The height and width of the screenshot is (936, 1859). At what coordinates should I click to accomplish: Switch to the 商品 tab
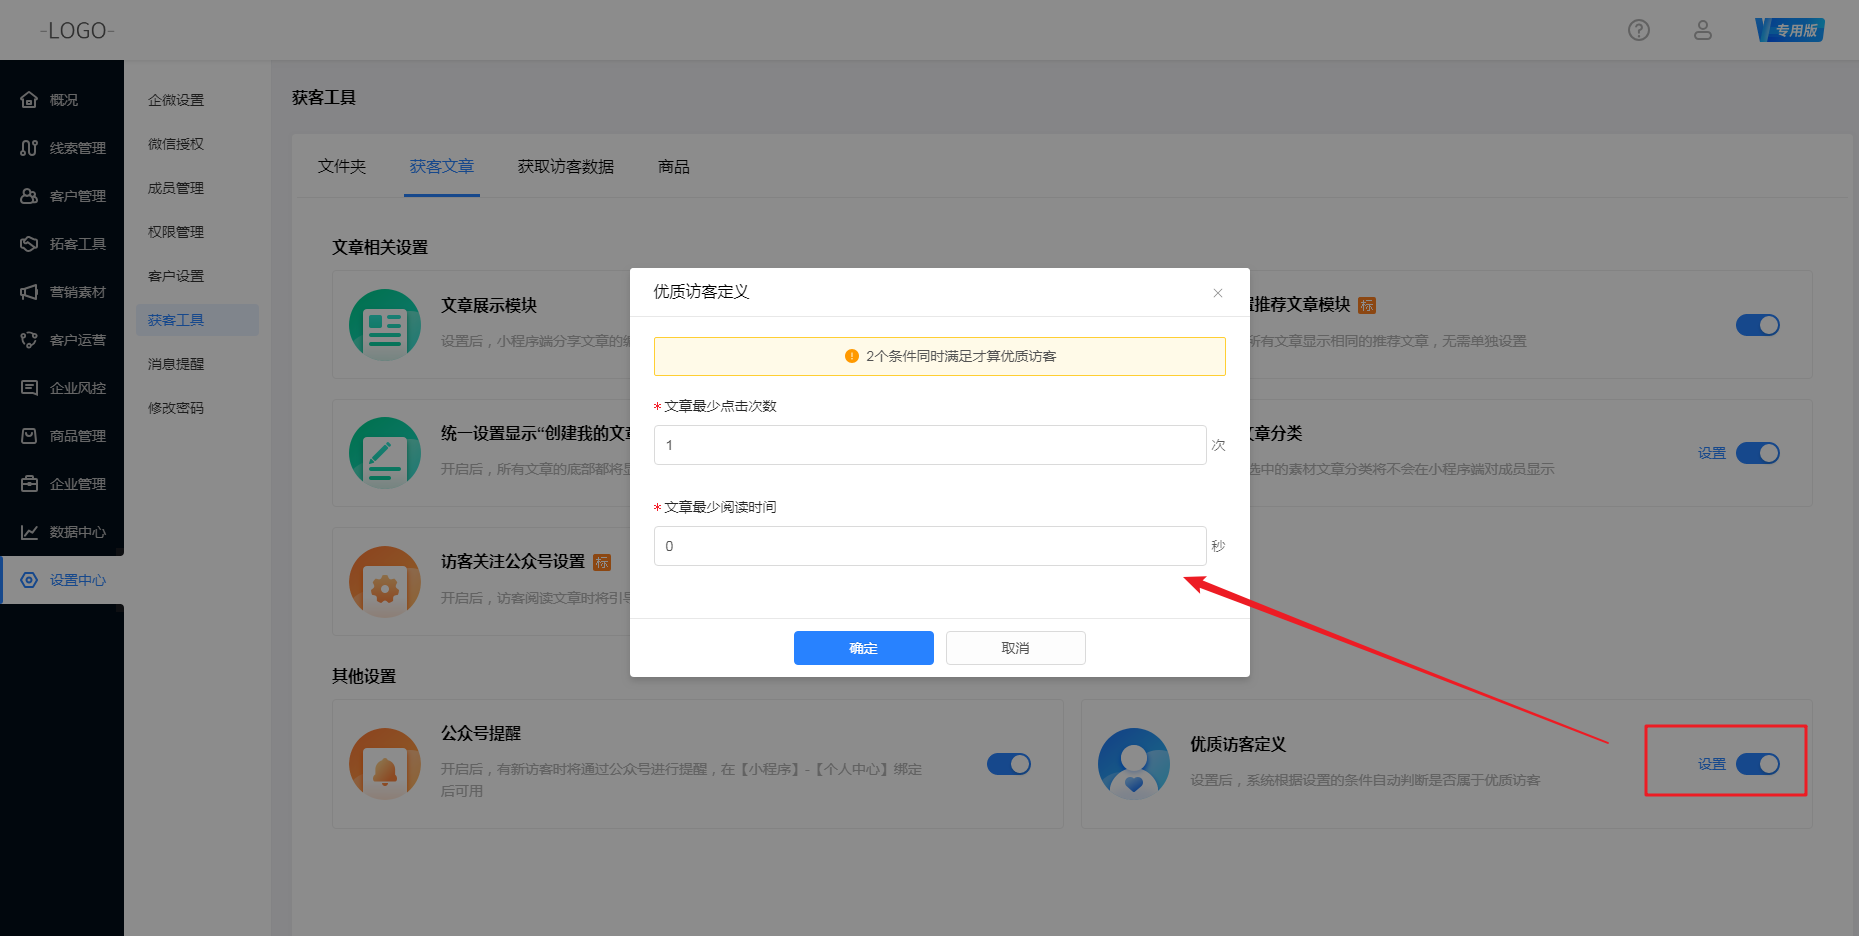coord(674,166)
